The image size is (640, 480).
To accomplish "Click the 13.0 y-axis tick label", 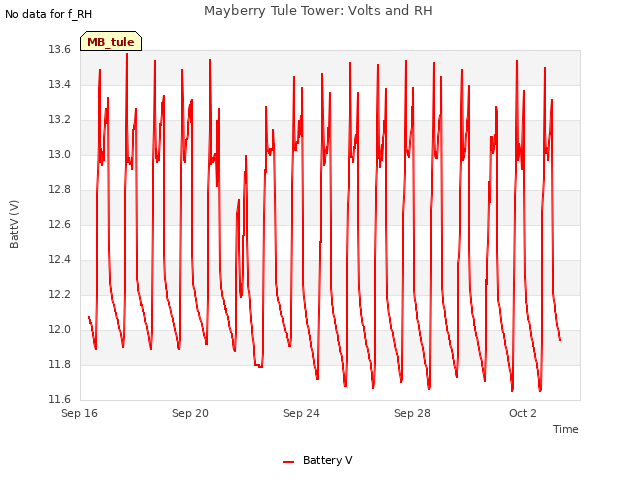I will point(60,154).
